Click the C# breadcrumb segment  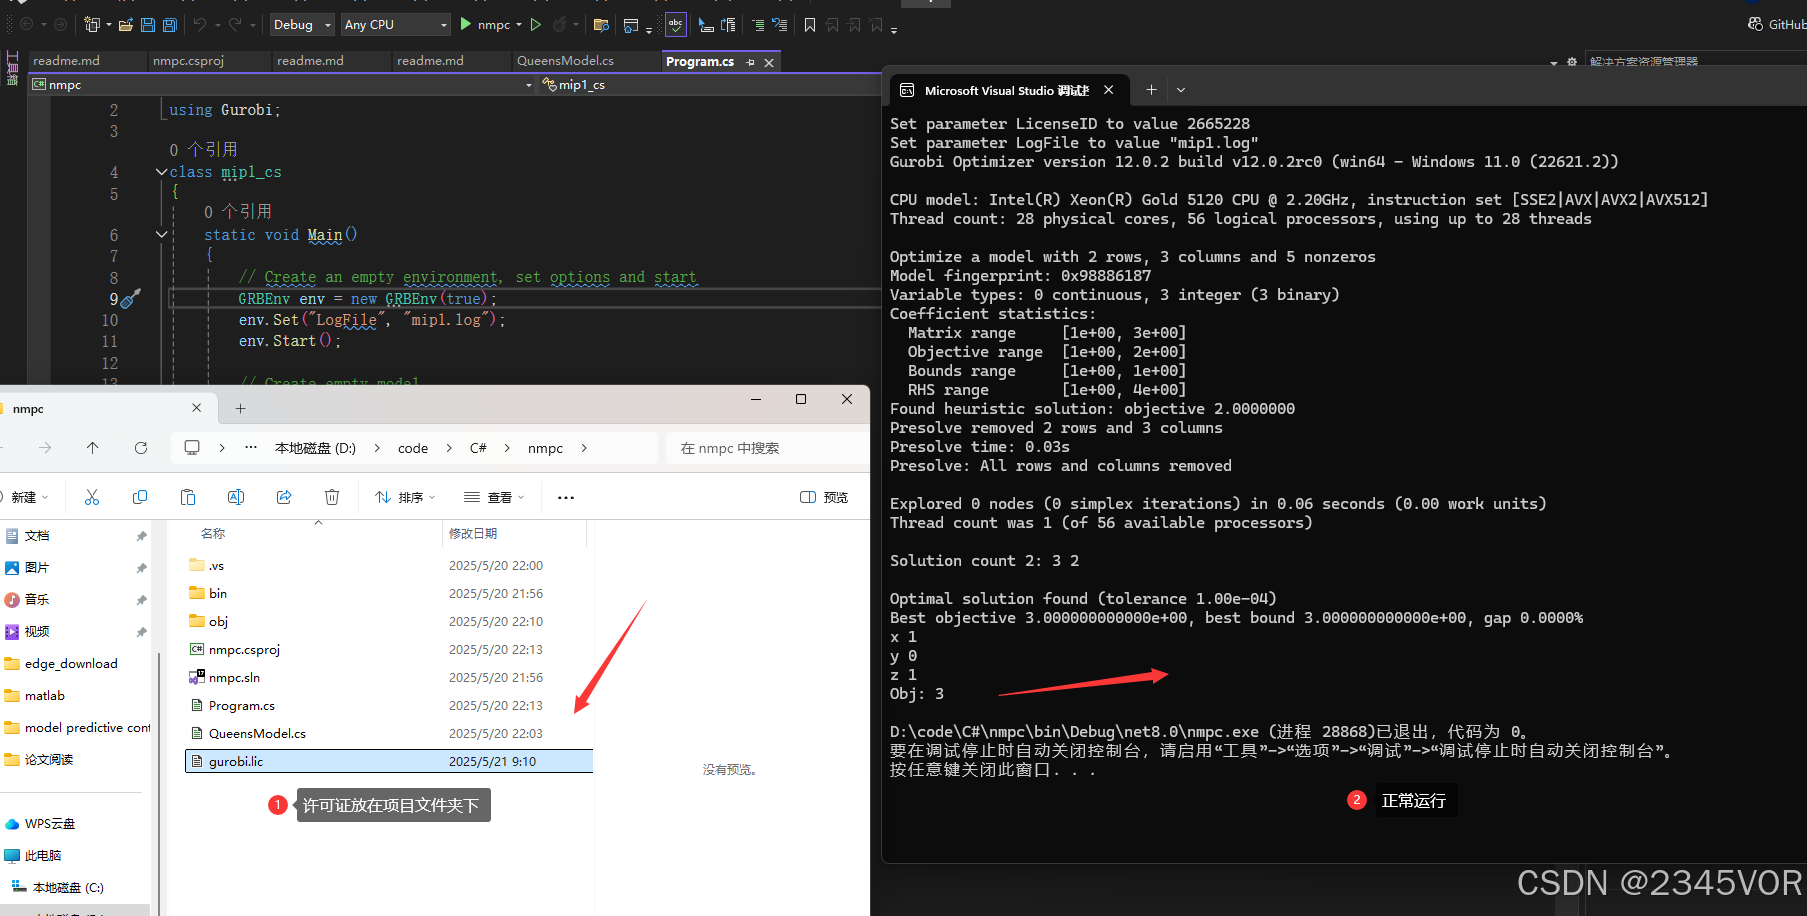[x=478, y=448]
